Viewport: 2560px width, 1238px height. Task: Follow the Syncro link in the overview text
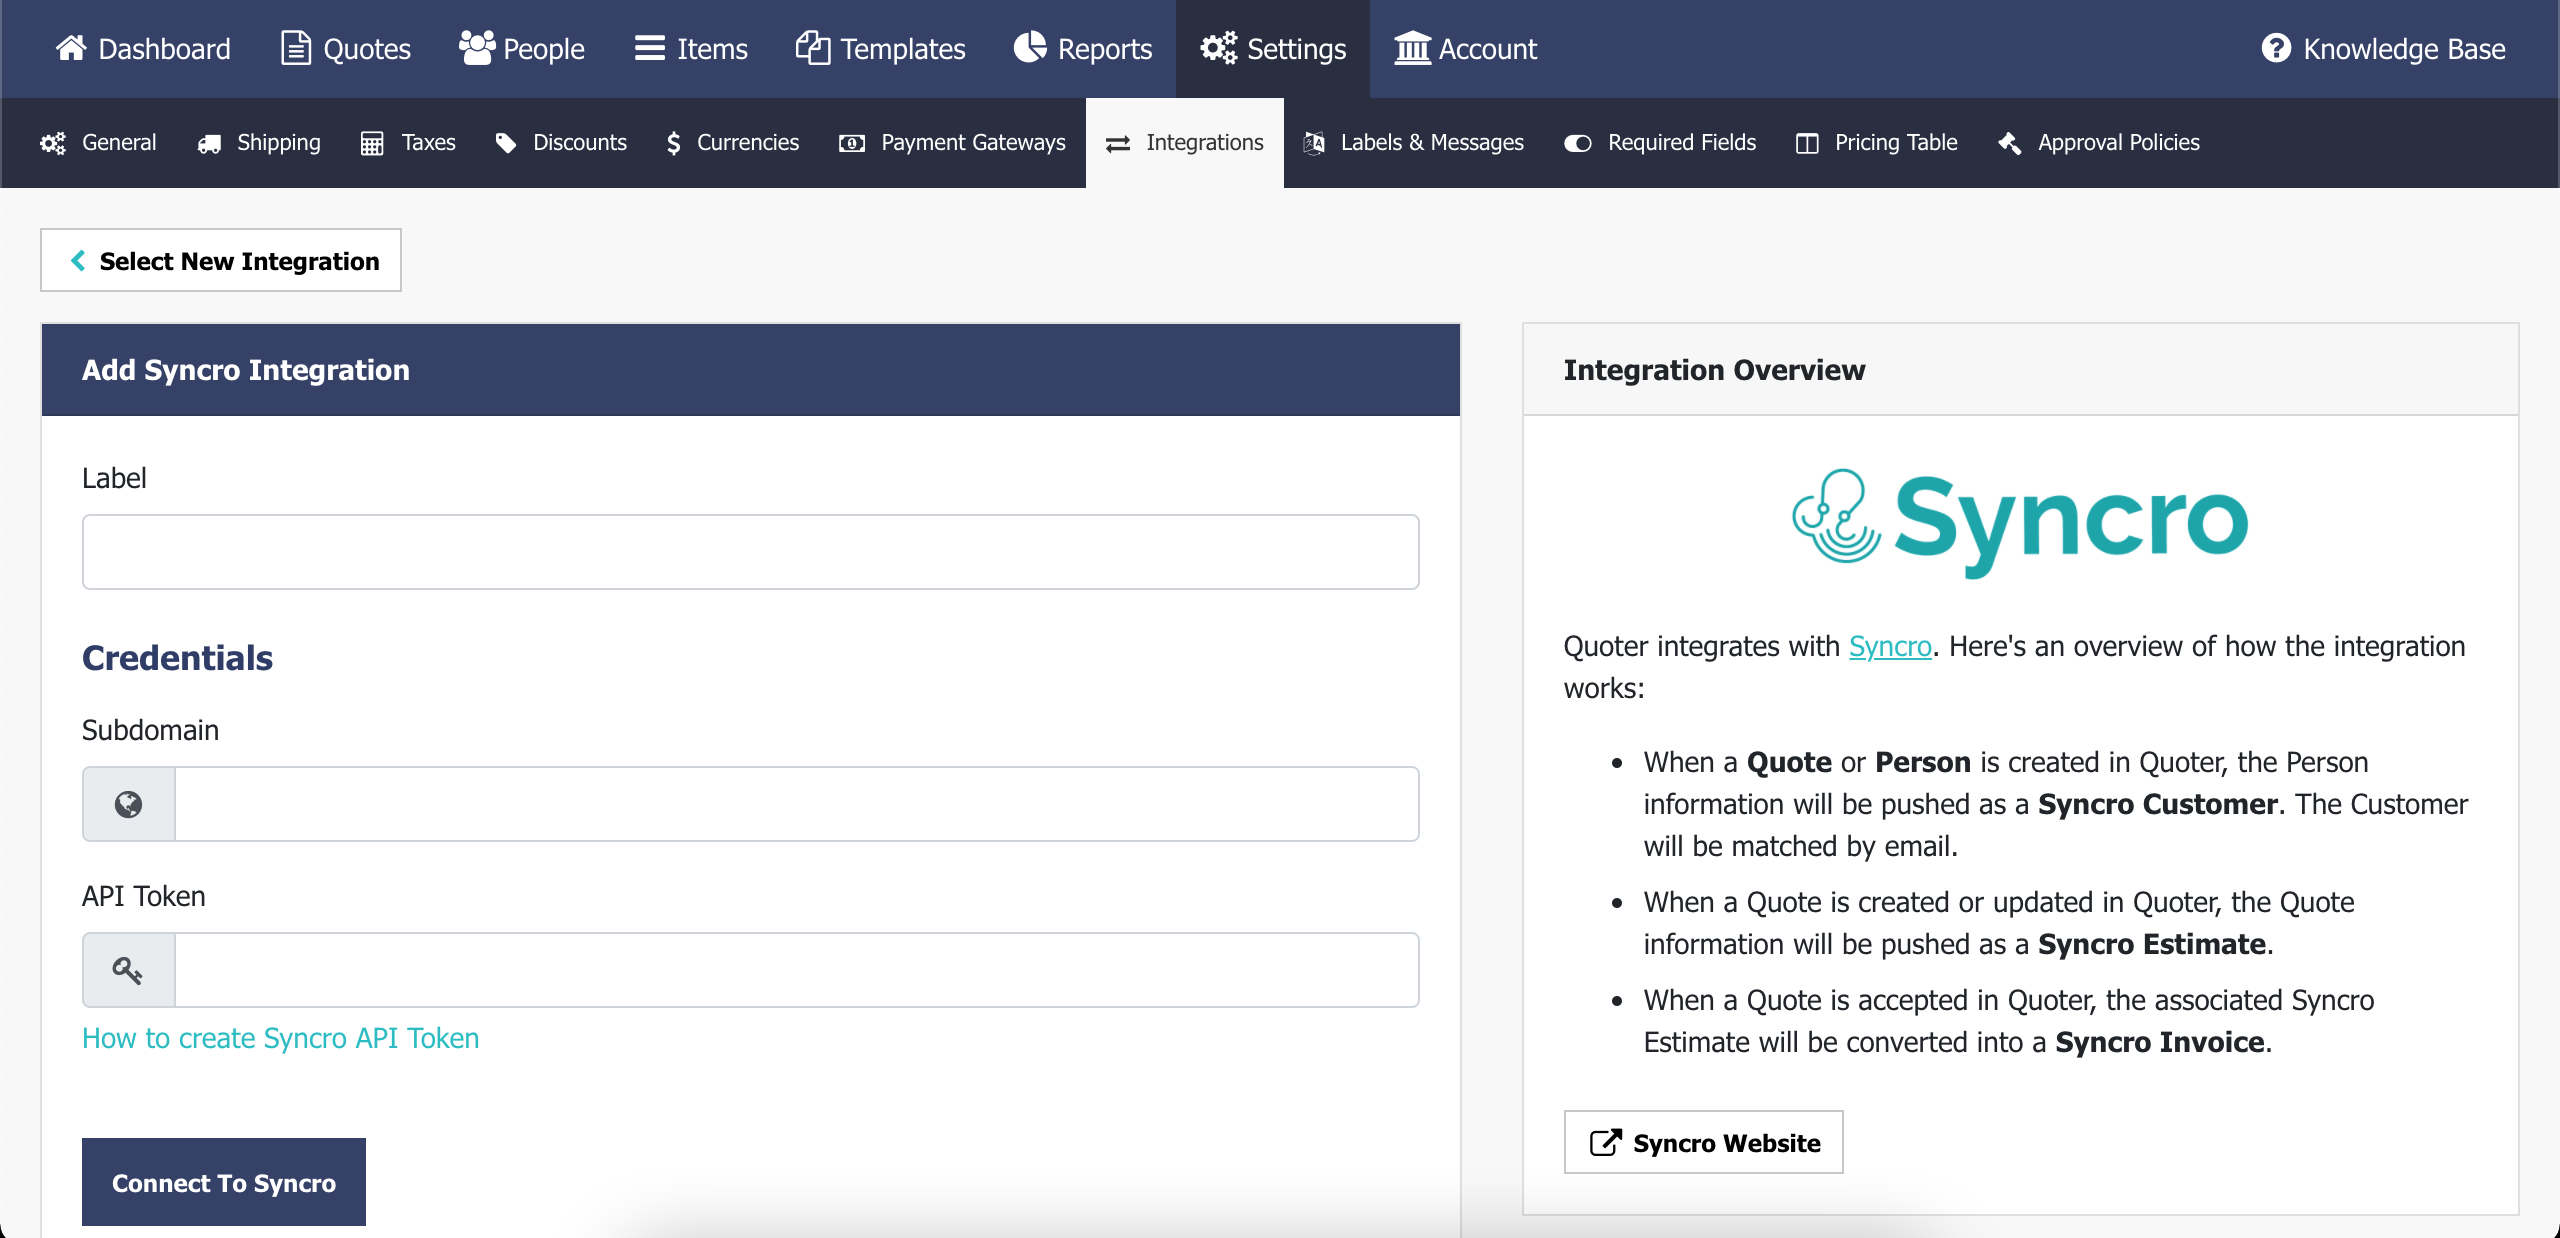point(1890,646)
